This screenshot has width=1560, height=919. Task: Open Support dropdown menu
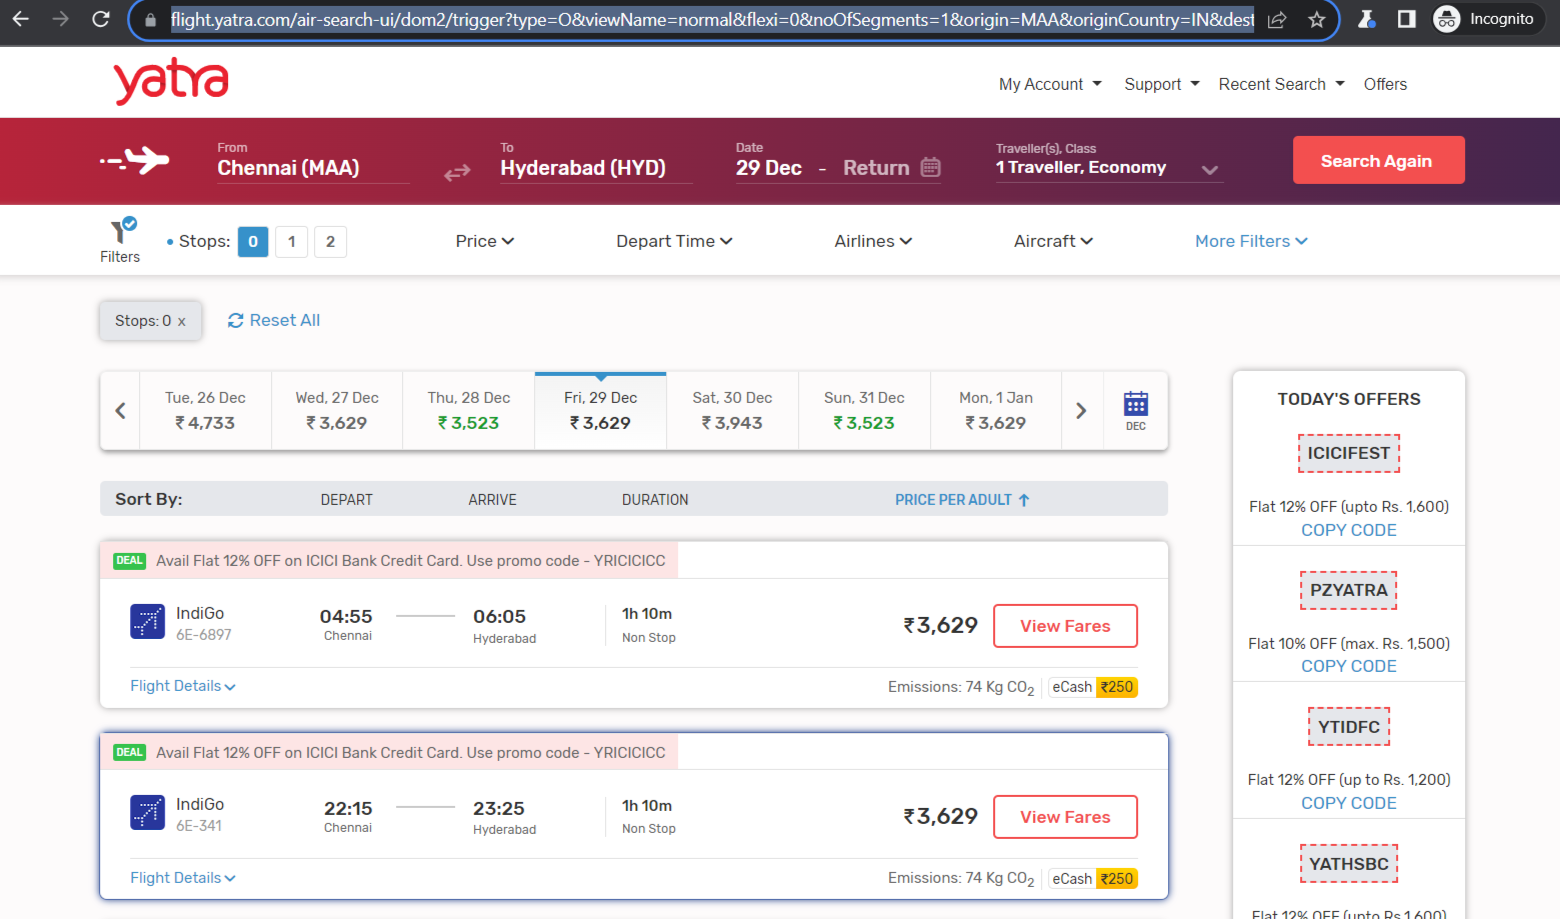(x=1162, y=84)
